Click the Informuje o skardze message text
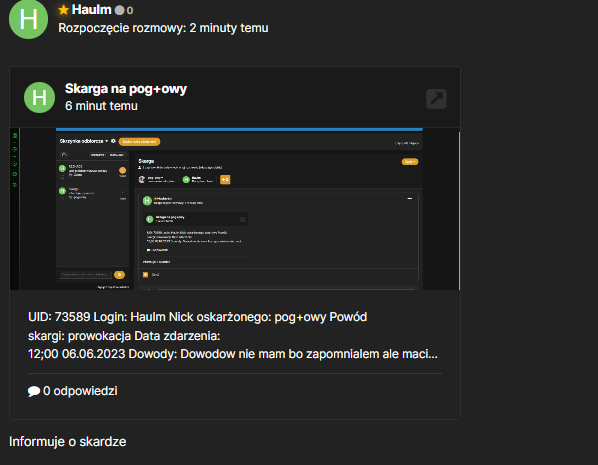The width and height of the screenshot is (598, 465). (x=68, y=441)
